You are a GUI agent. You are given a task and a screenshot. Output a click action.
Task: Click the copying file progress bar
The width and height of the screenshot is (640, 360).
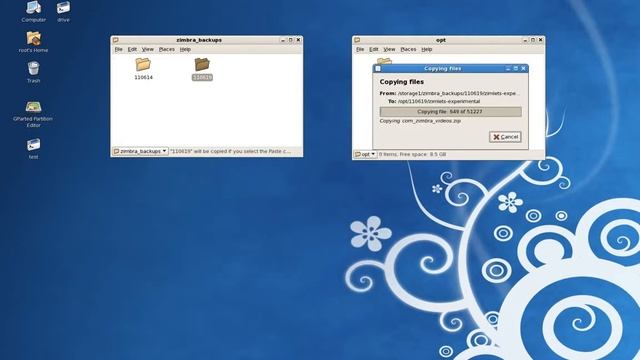tap(451, 111)
